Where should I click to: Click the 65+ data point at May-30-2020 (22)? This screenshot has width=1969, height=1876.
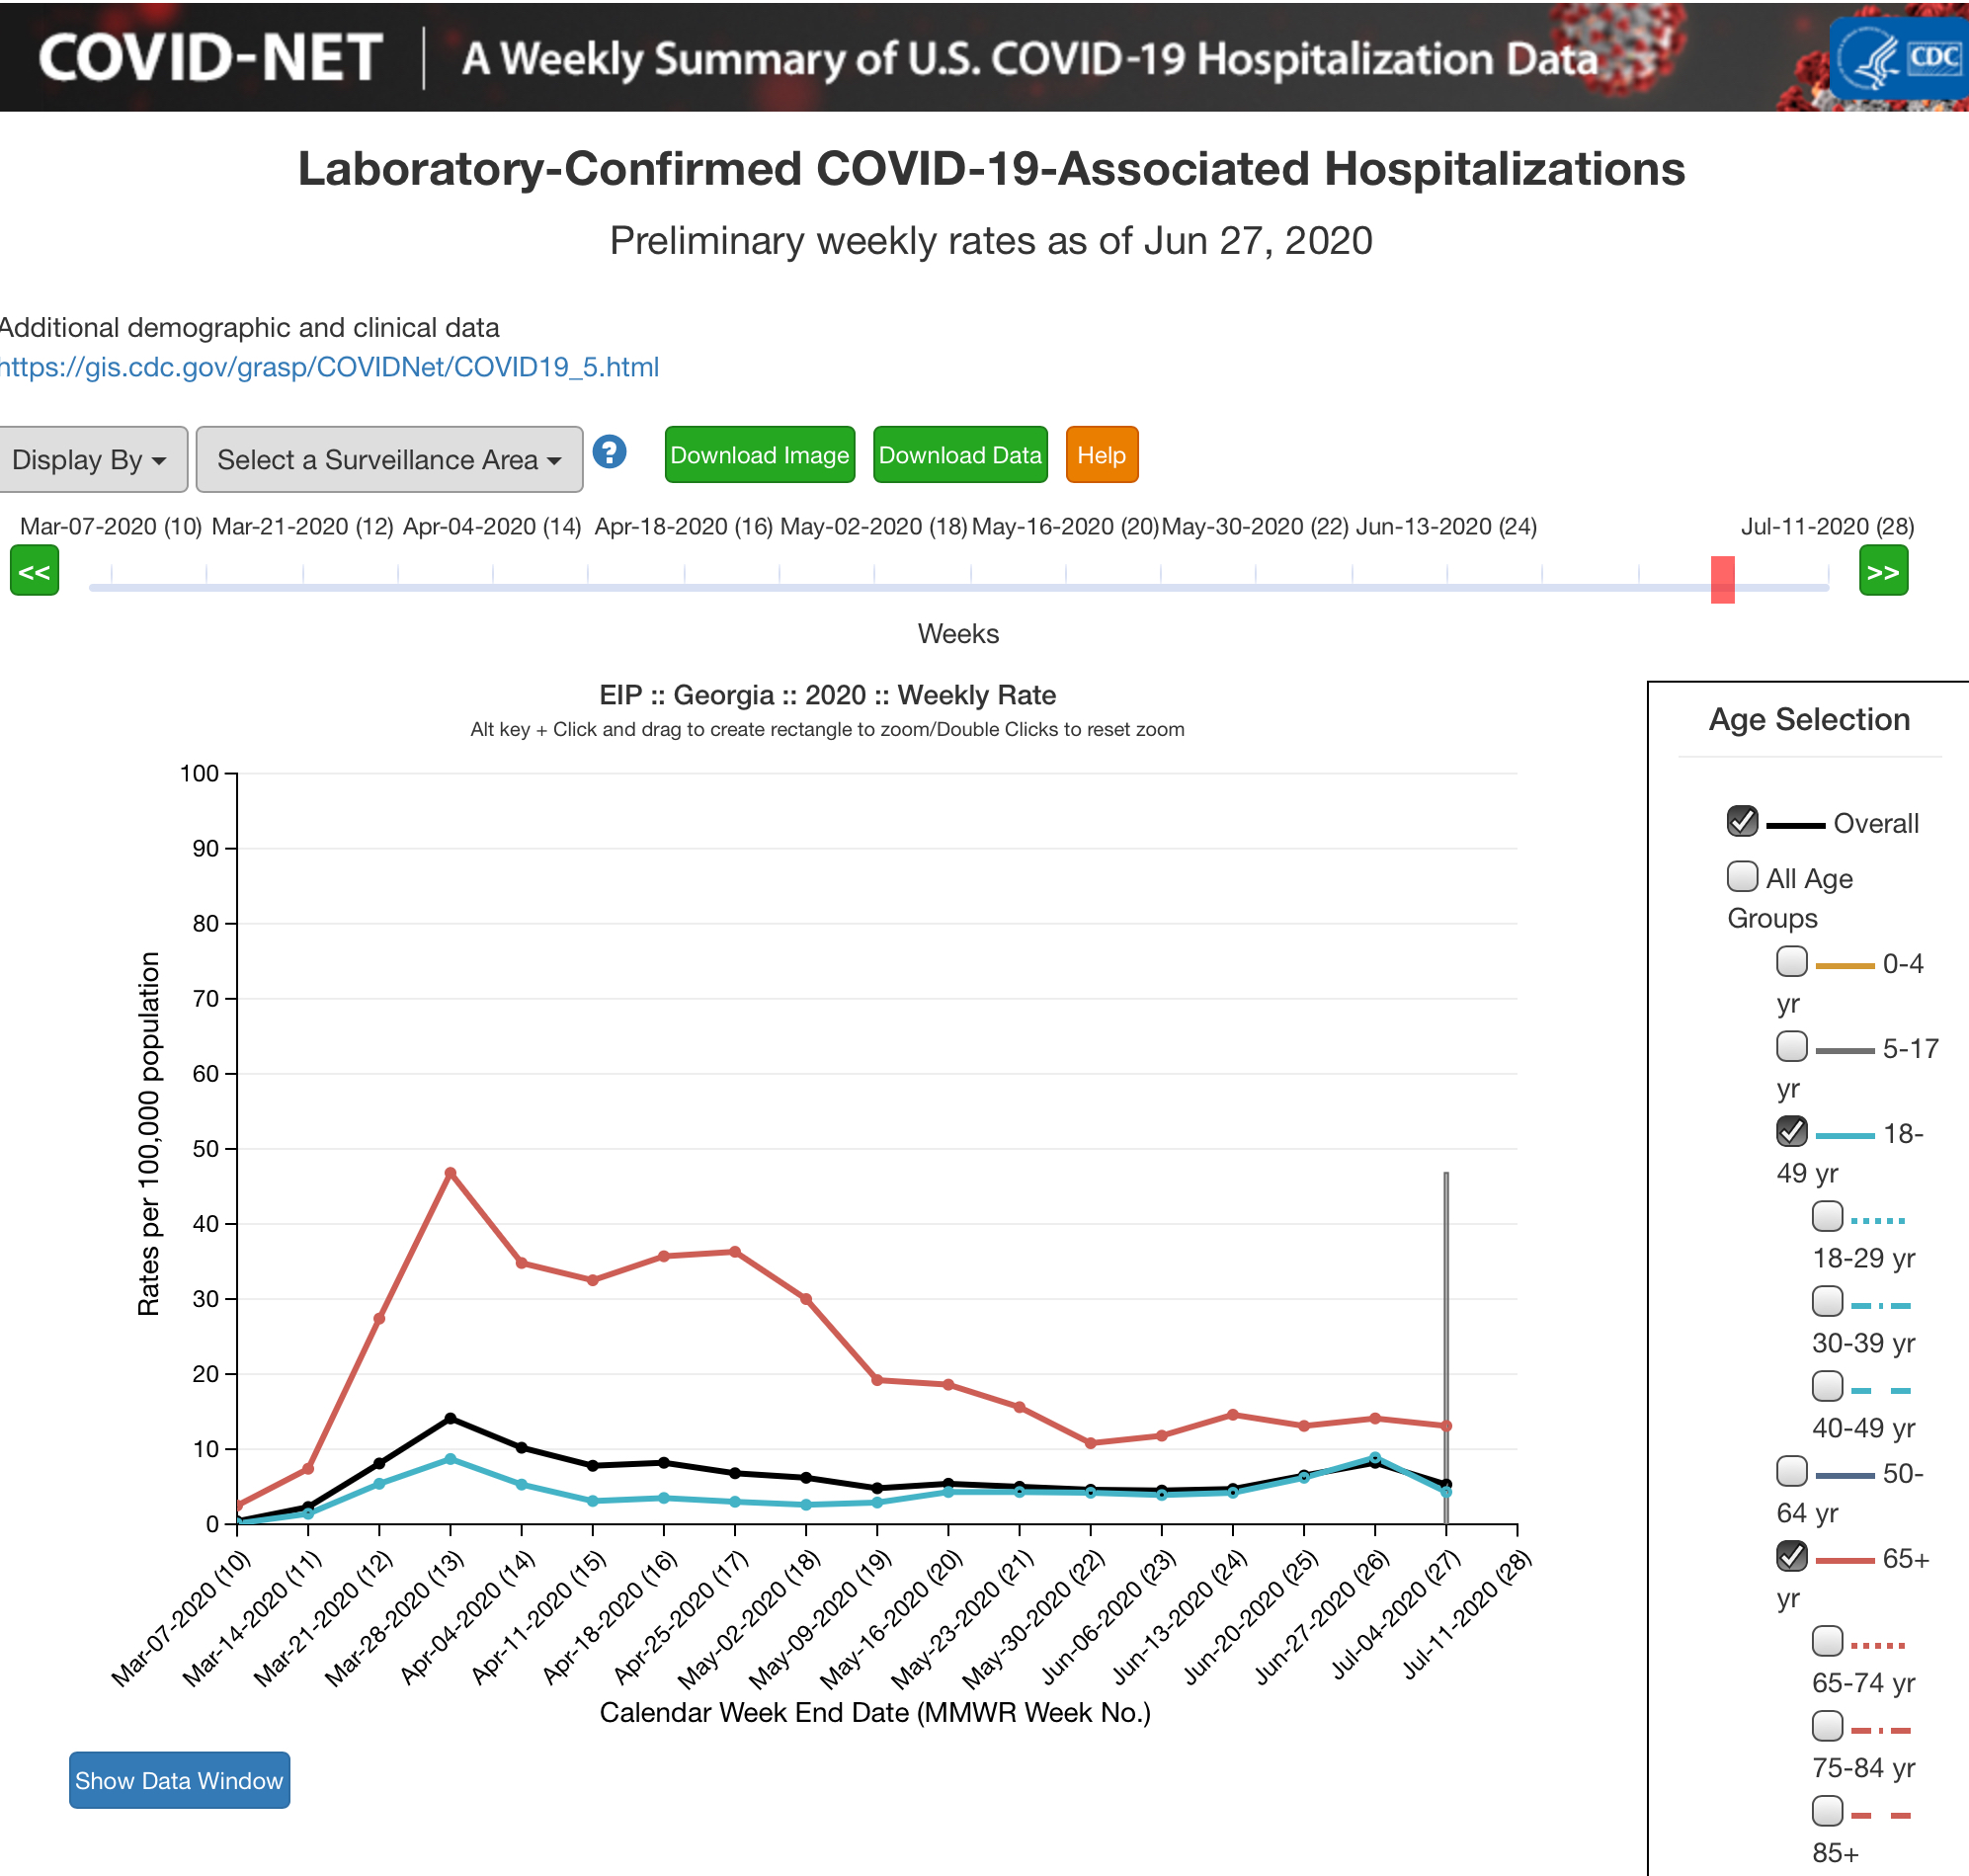[1090, 1443]
